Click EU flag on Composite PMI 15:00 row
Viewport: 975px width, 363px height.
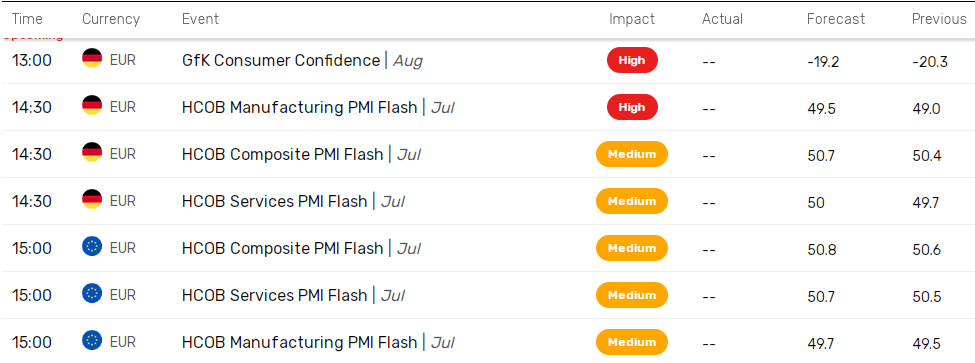tap(92, 247)
